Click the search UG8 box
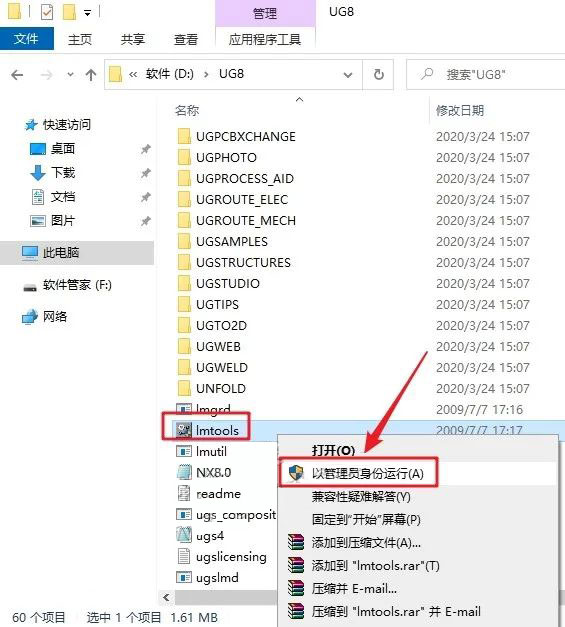Screen dimensions: 565x627 pyautogui.click(x=486, y=74)
